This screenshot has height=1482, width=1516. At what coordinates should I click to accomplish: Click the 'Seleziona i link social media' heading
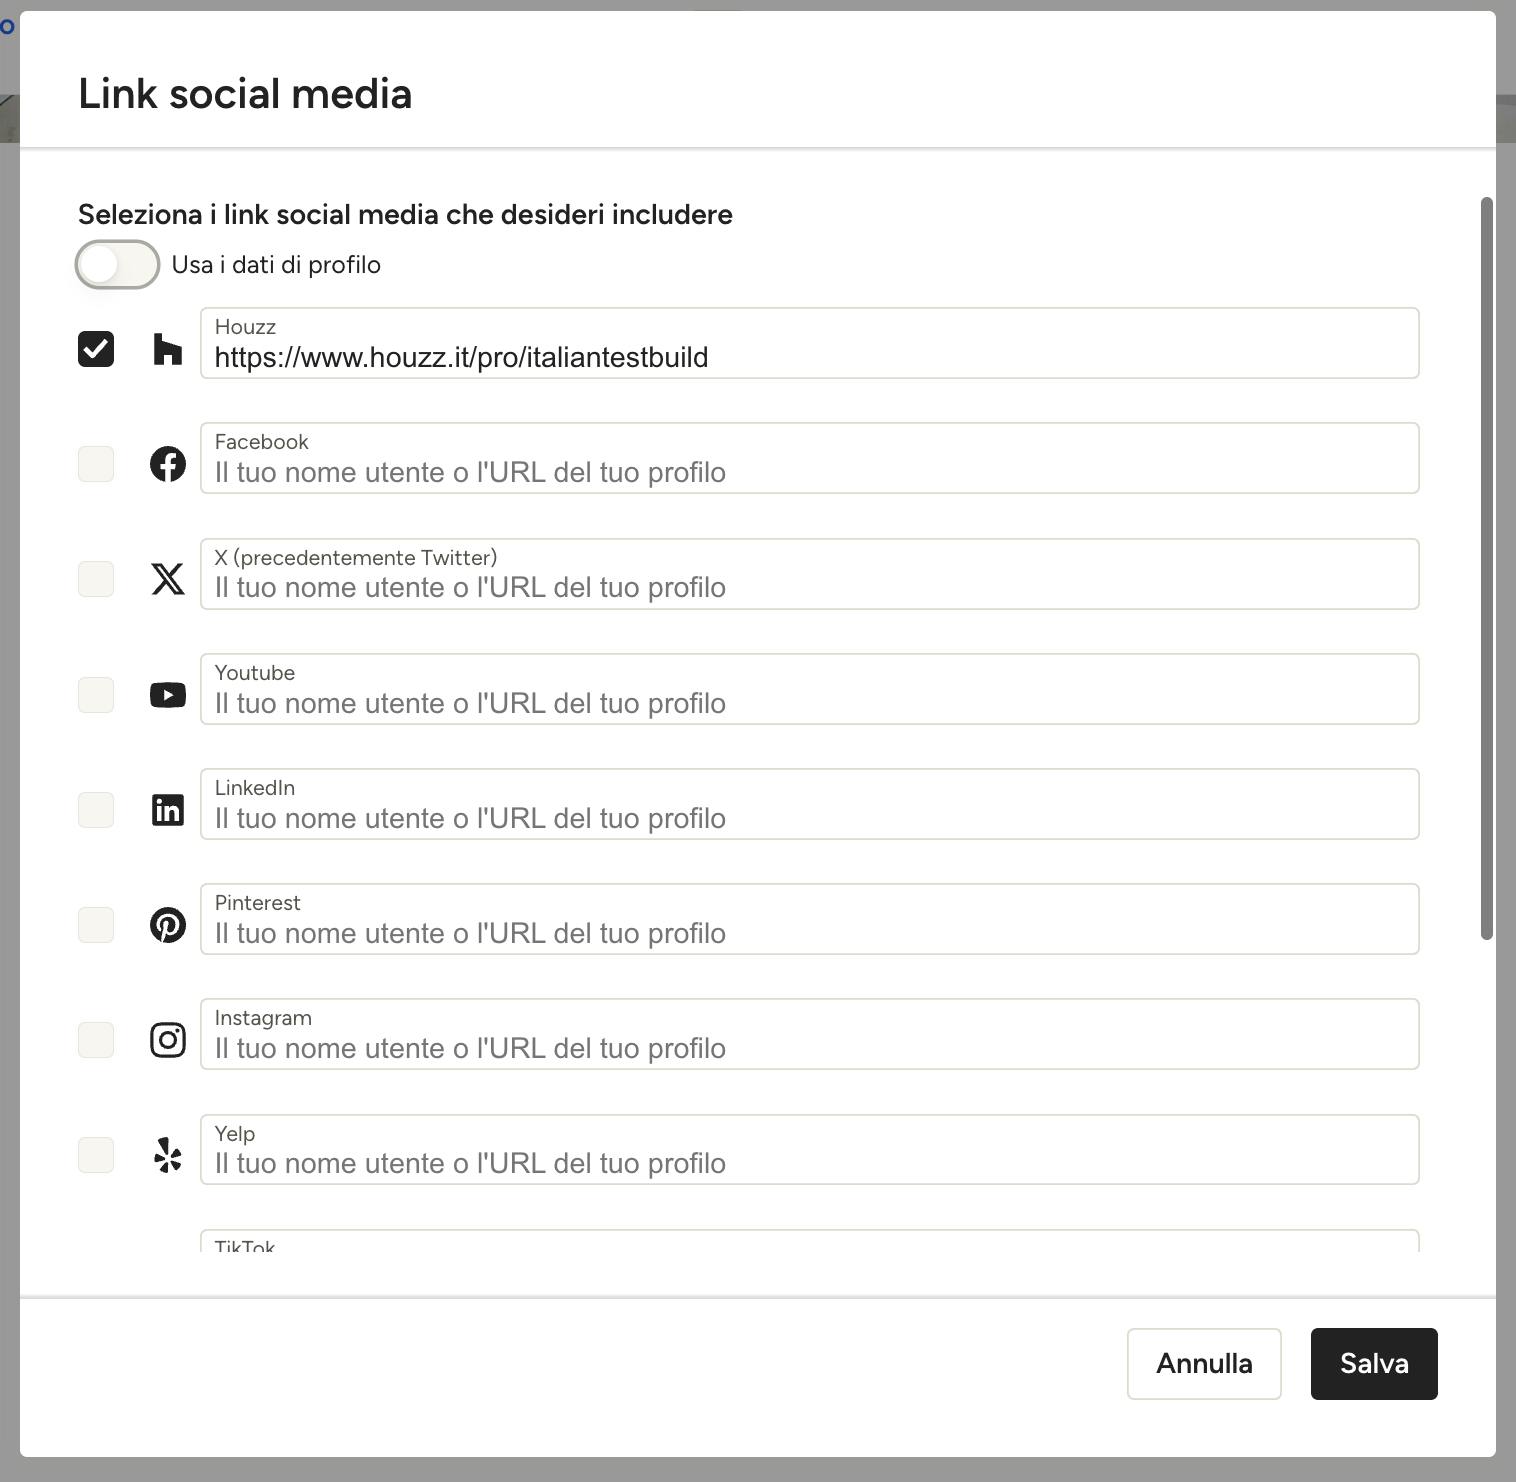point(405,214)
